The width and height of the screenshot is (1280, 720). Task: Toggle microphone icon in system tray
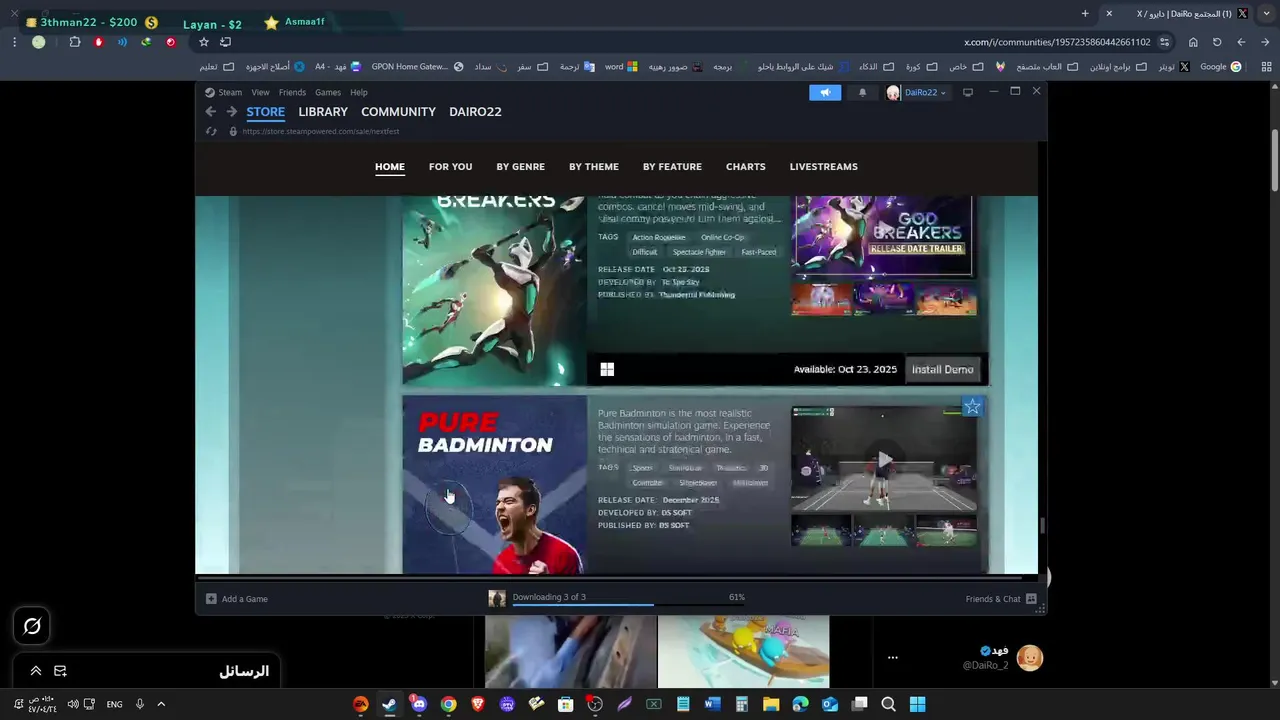tap(140, 704)
